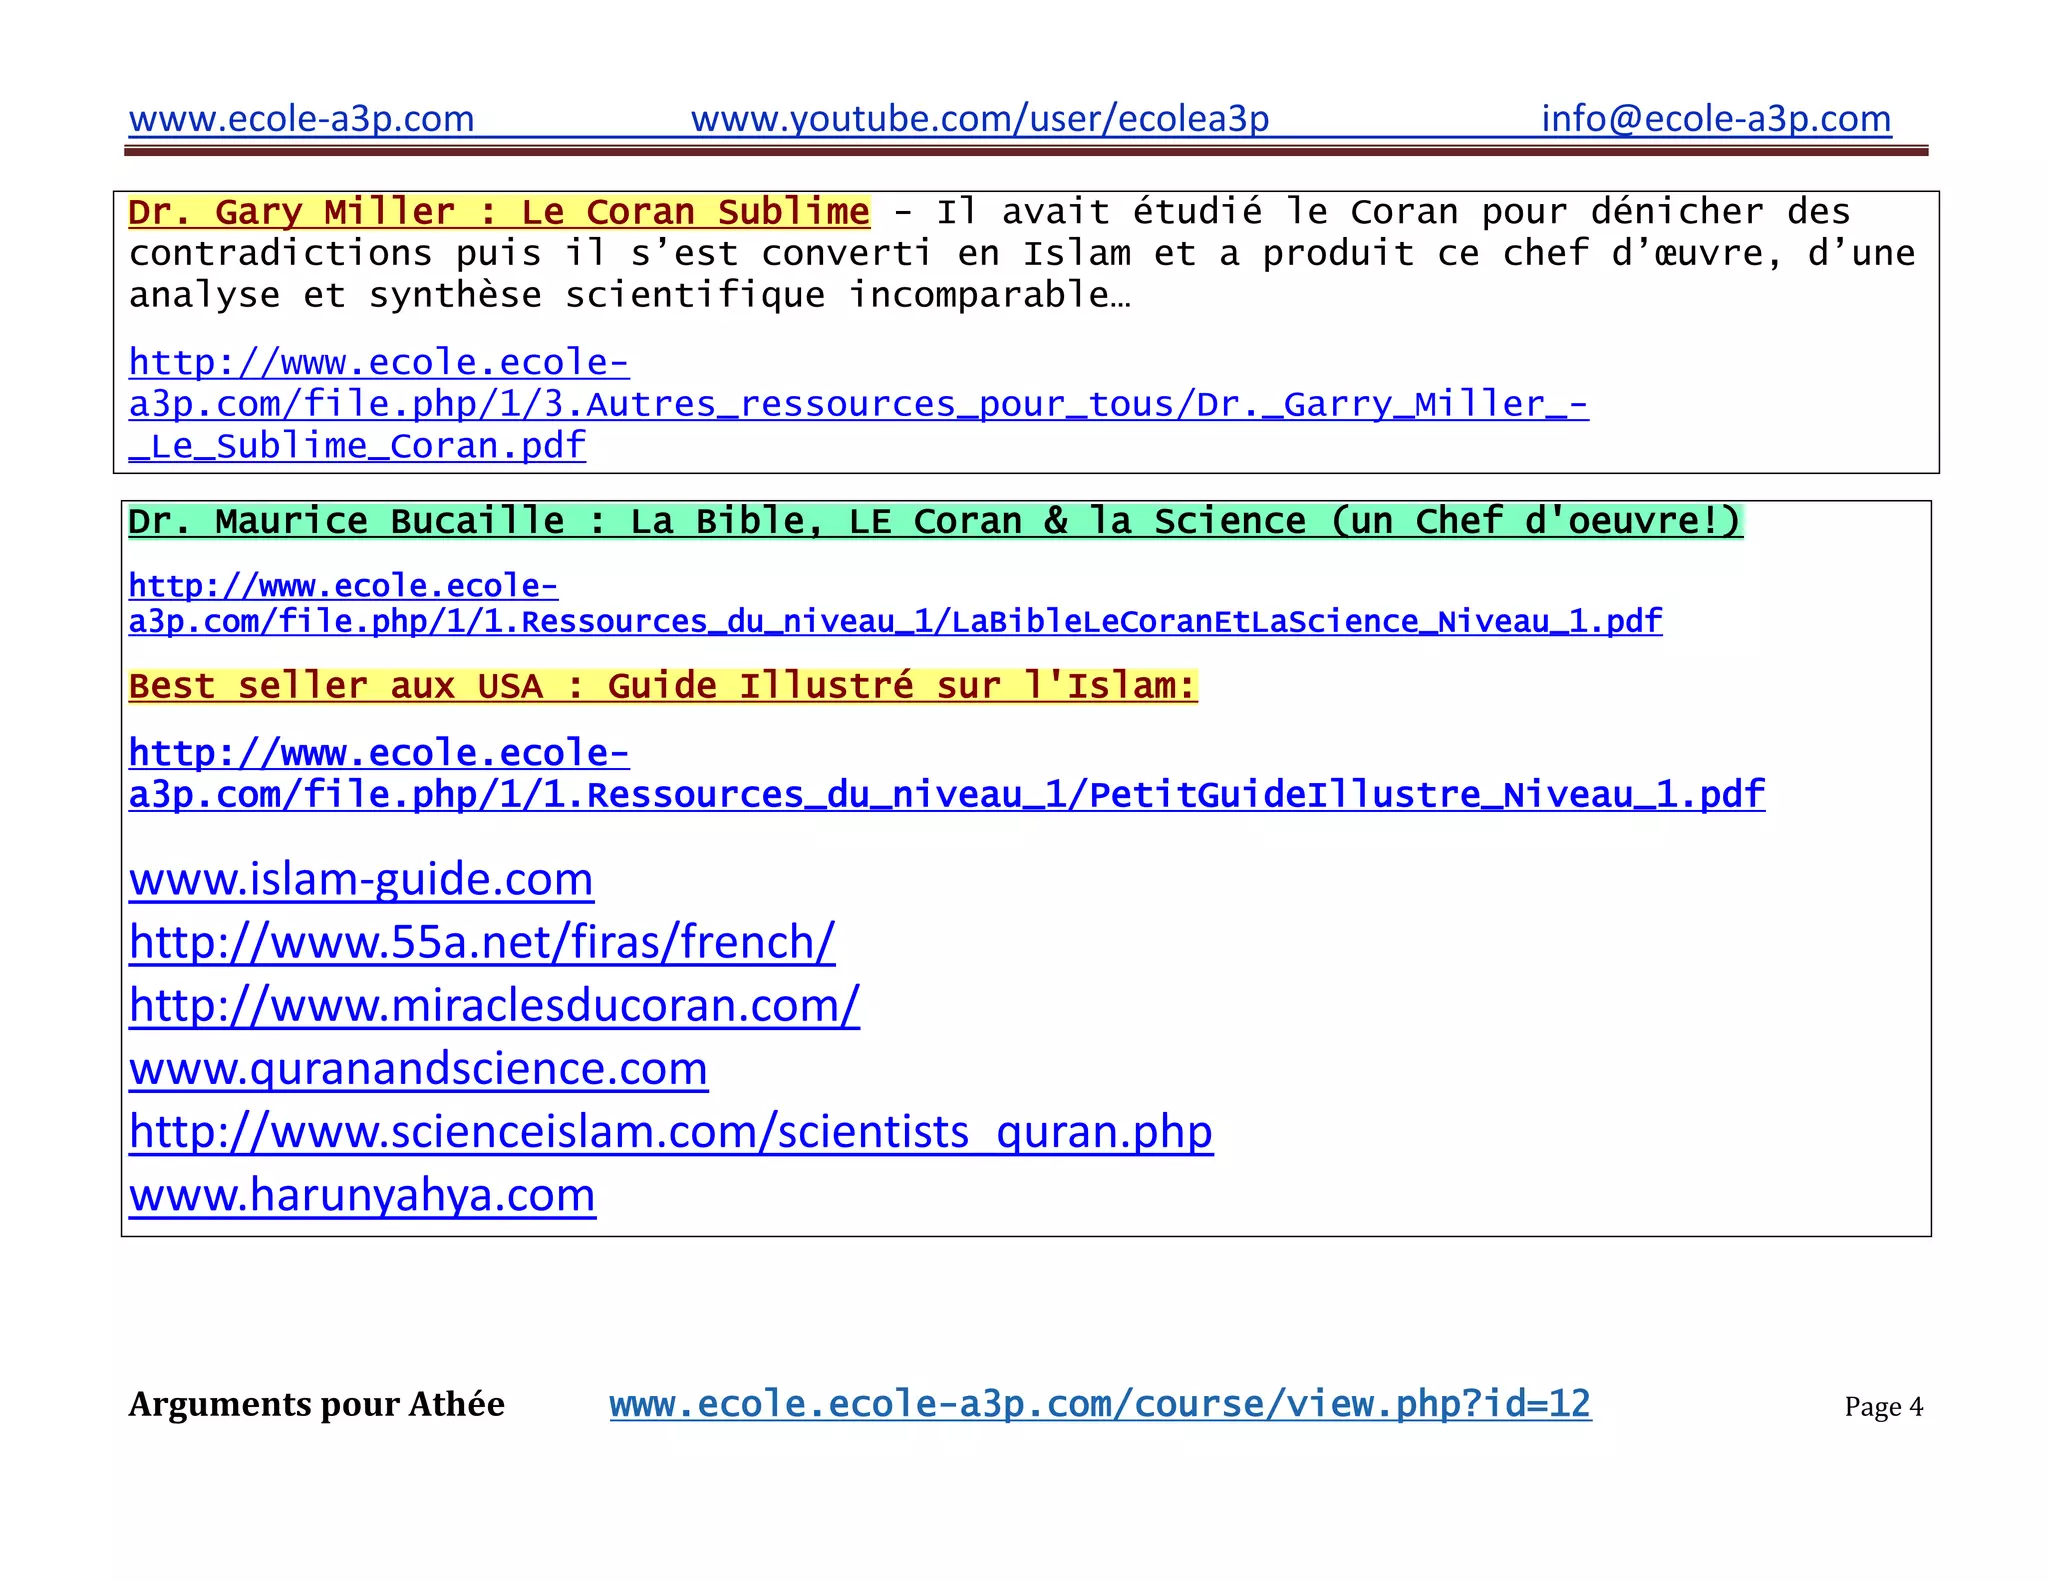Click the 'Arguments pour Athée' footer text
The width and height of the screenshot is (2048, 1582).
coord(316,1405)
